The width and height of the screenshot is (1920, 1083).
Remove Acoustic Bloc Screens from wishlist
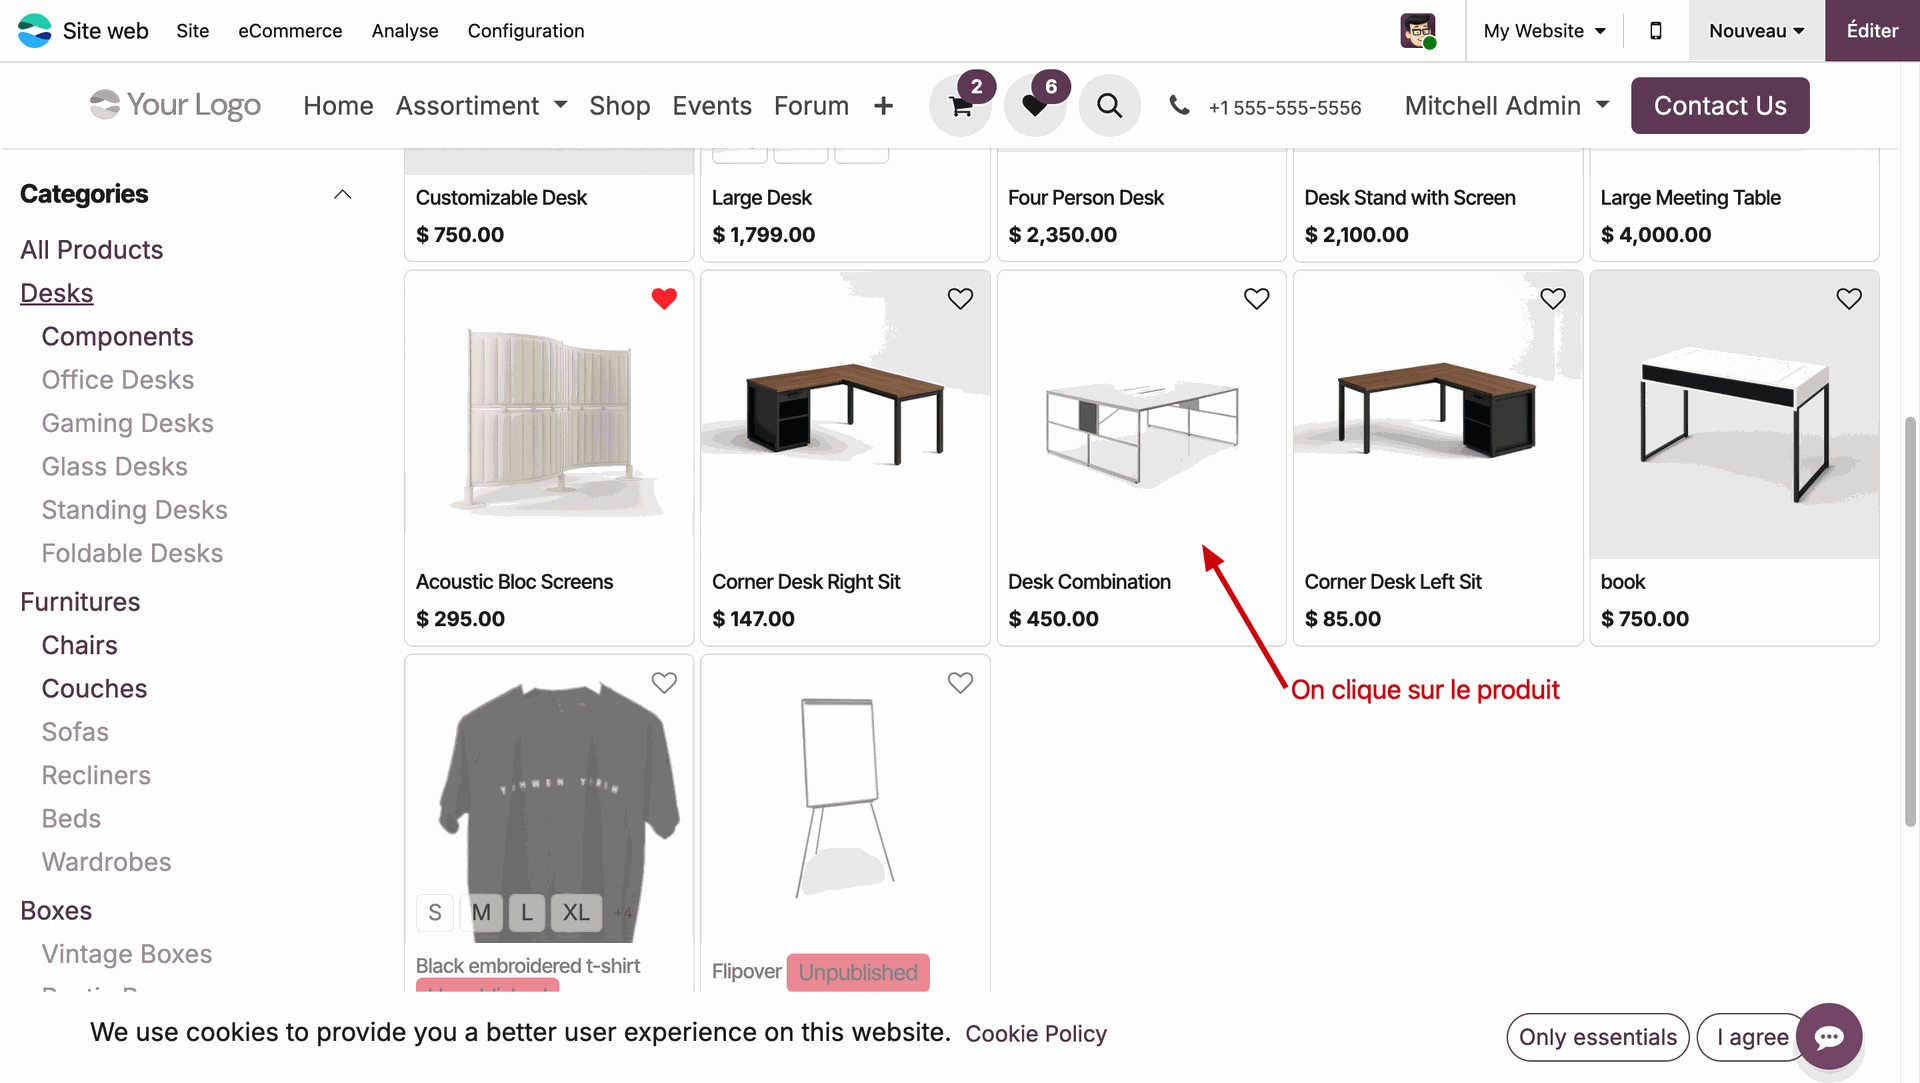pyautogui.click(x=664, y=298)
